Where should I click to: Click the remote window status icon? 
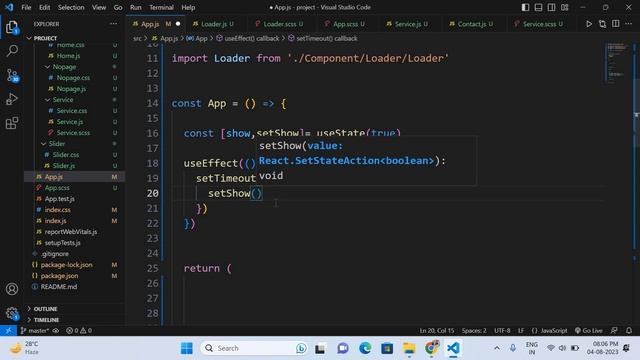(x=8, y=331)
